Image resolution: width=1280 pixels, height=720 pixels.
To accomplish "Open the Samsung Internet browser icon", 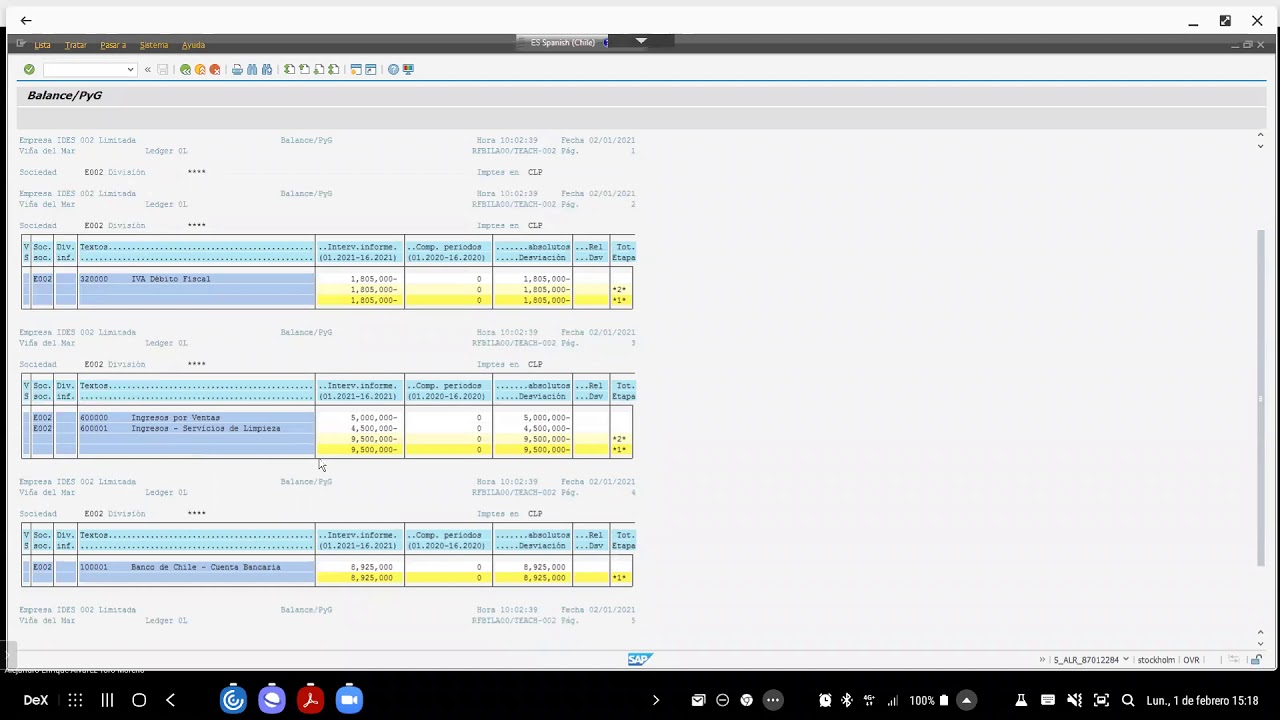I will (x=272, y=700).
